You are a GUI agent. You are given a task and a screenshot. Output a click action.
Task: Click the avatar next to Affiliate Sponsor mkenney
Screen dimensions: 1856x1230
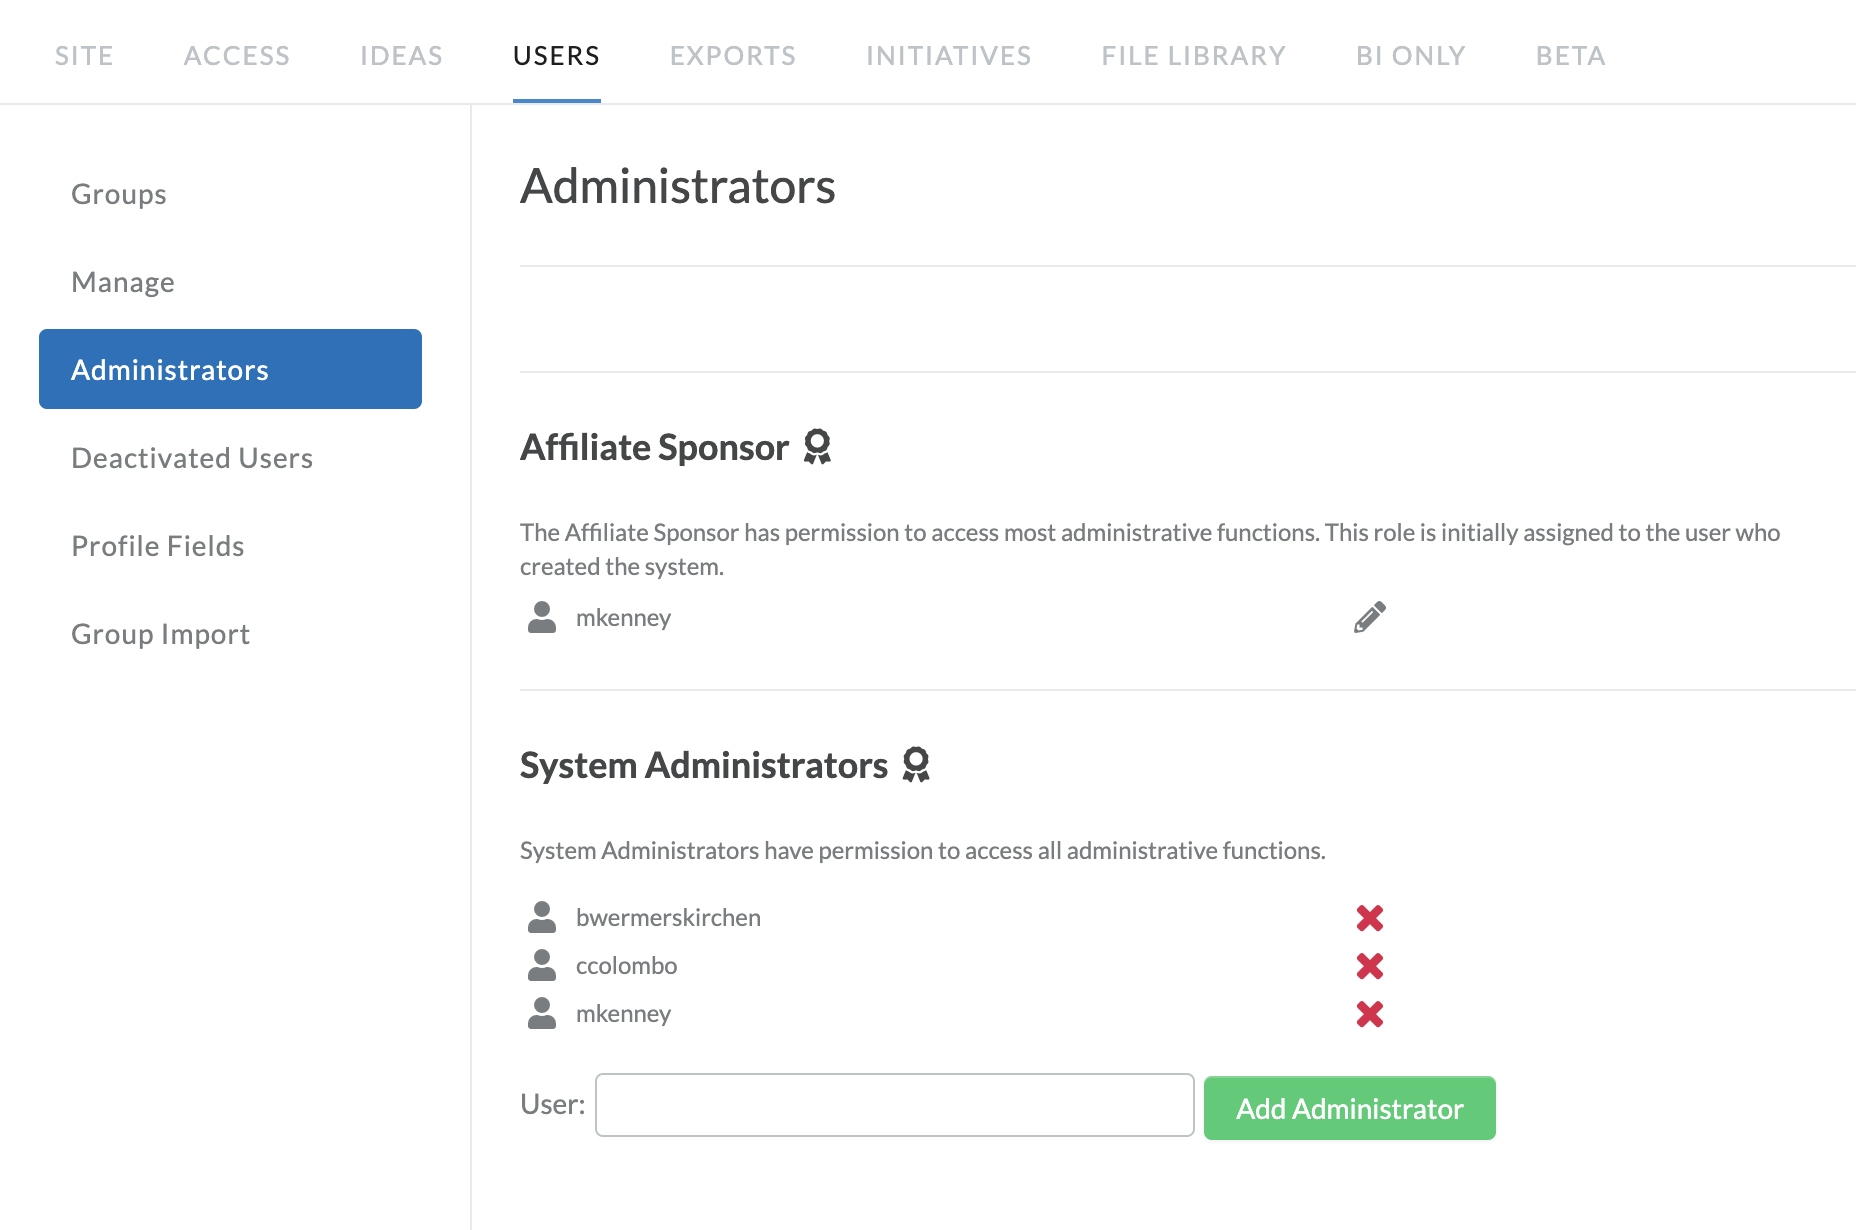[542, 617]
